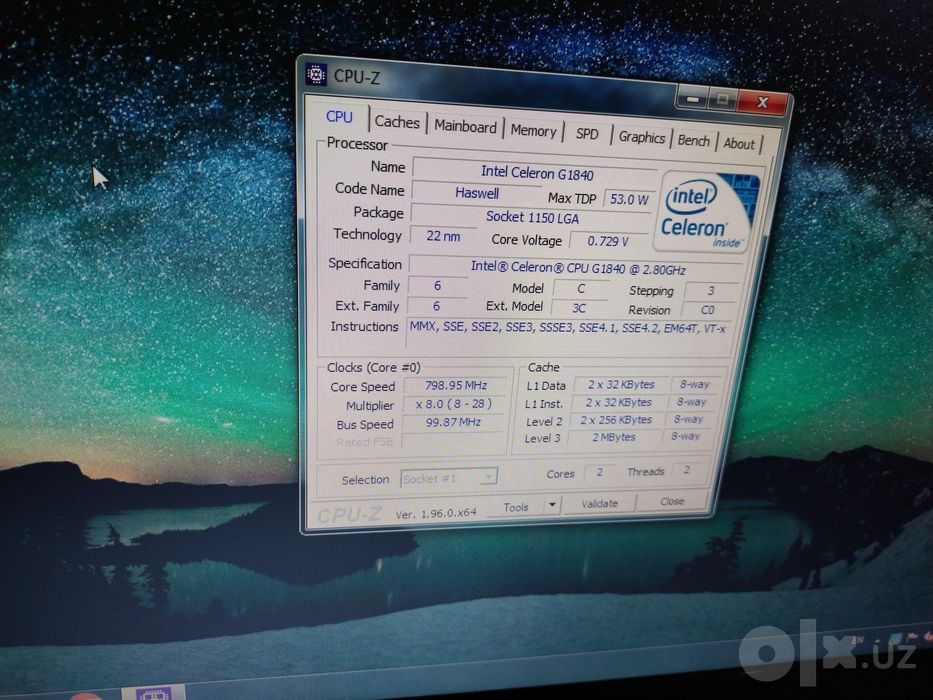This screenshot has height=700, width=933.
Task: Switch to the CPU tab
Action: (x=339, y=117)
